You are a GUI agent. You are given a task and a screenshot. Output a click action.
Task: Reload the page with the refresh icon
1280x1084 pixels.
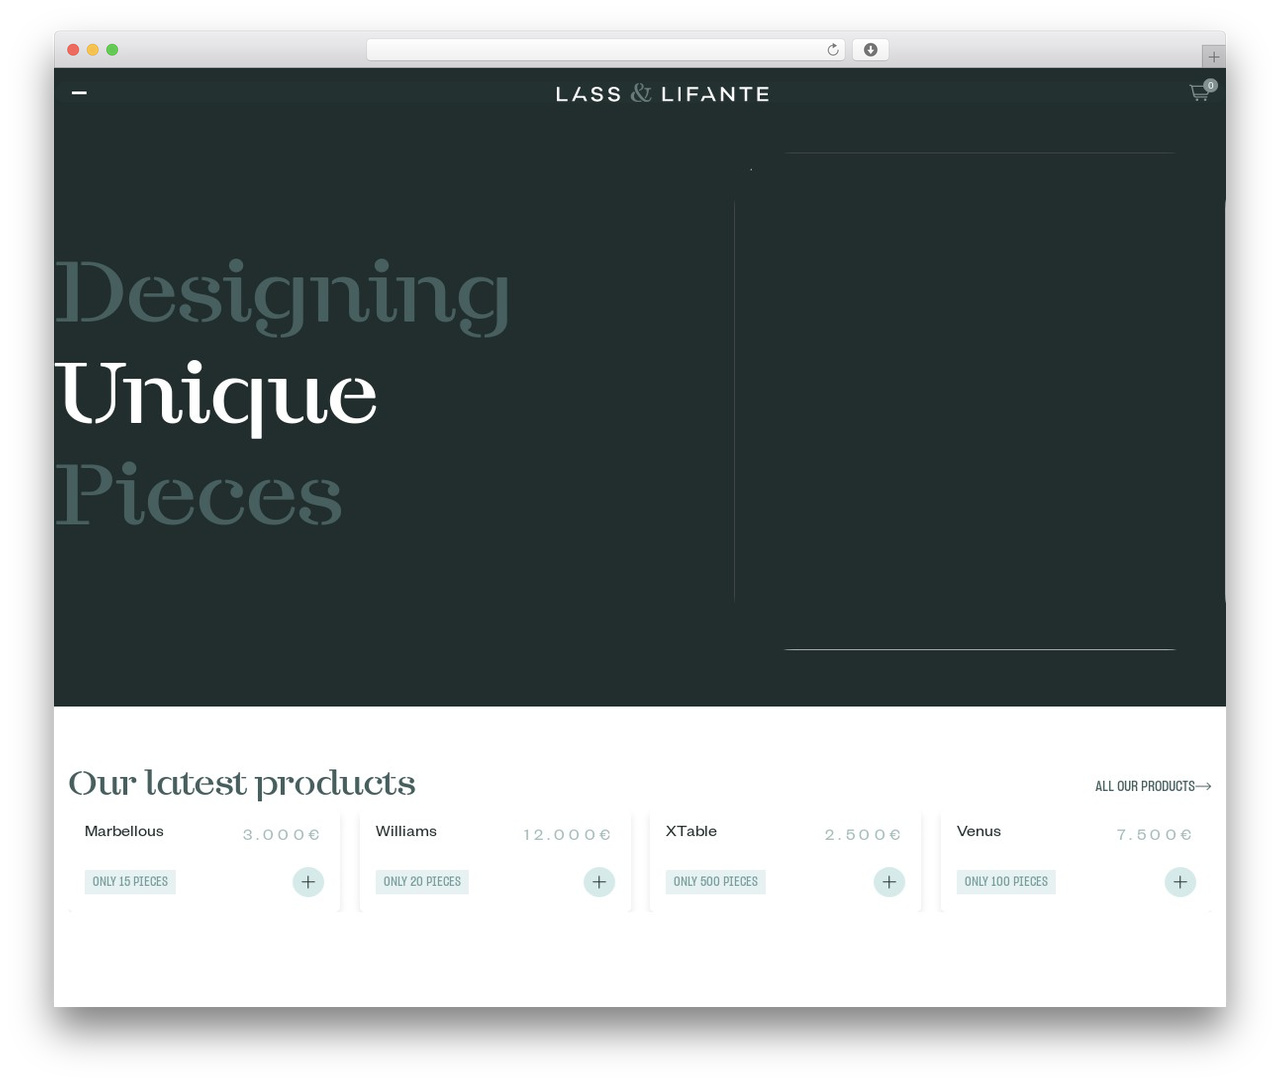click(x=832, y=50)
